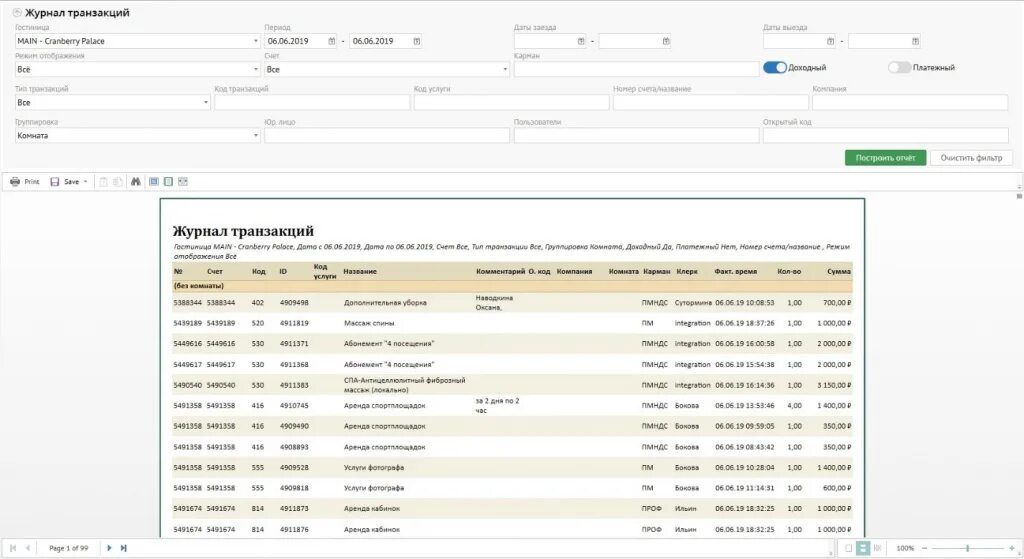Click the Номер счета/название input field
The height and width of the screenshot is (559, 1024).
click(711, 103)
